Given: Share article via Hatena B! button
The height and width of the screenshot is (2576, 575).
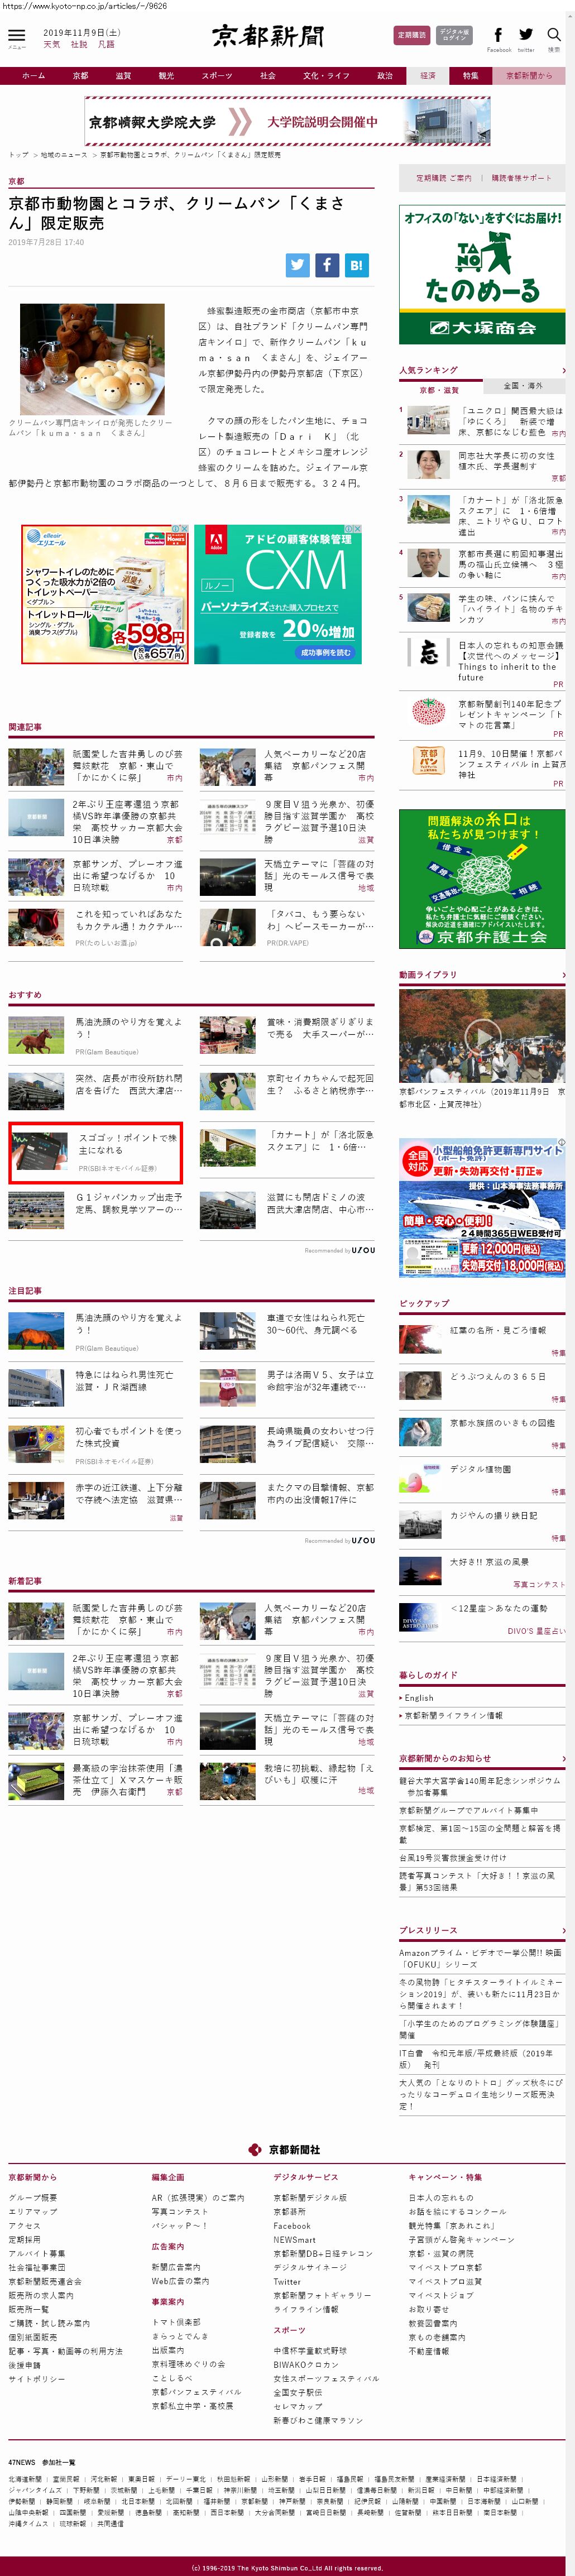Looking at the screenshot, I should point(357,265).
